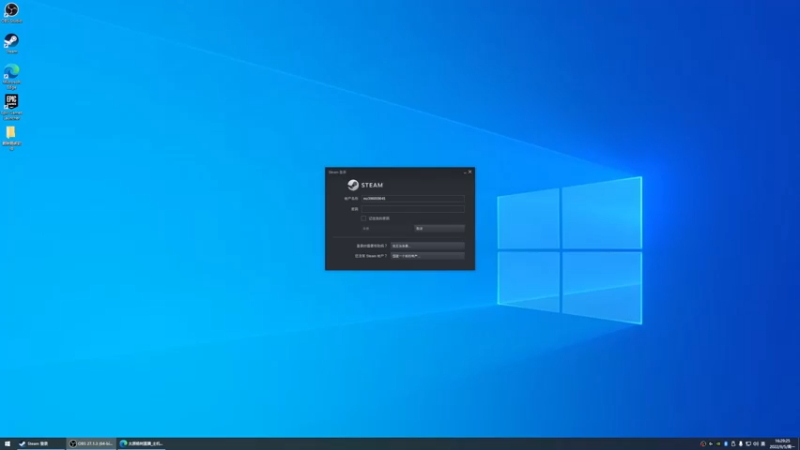This screenshot has width=800, height=450.
Task: Click the create new Steam account button
Action: (428, 256)
